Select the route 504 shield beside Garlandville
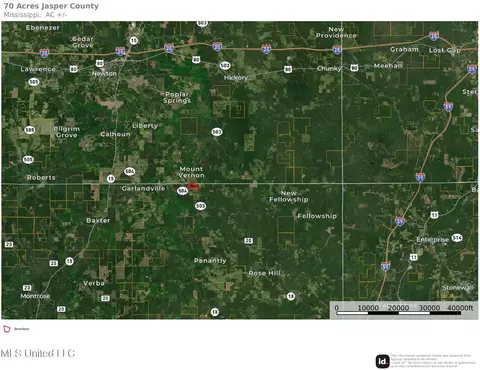The width and height of the screenshot is (480, 370). [x=183, y=191]
